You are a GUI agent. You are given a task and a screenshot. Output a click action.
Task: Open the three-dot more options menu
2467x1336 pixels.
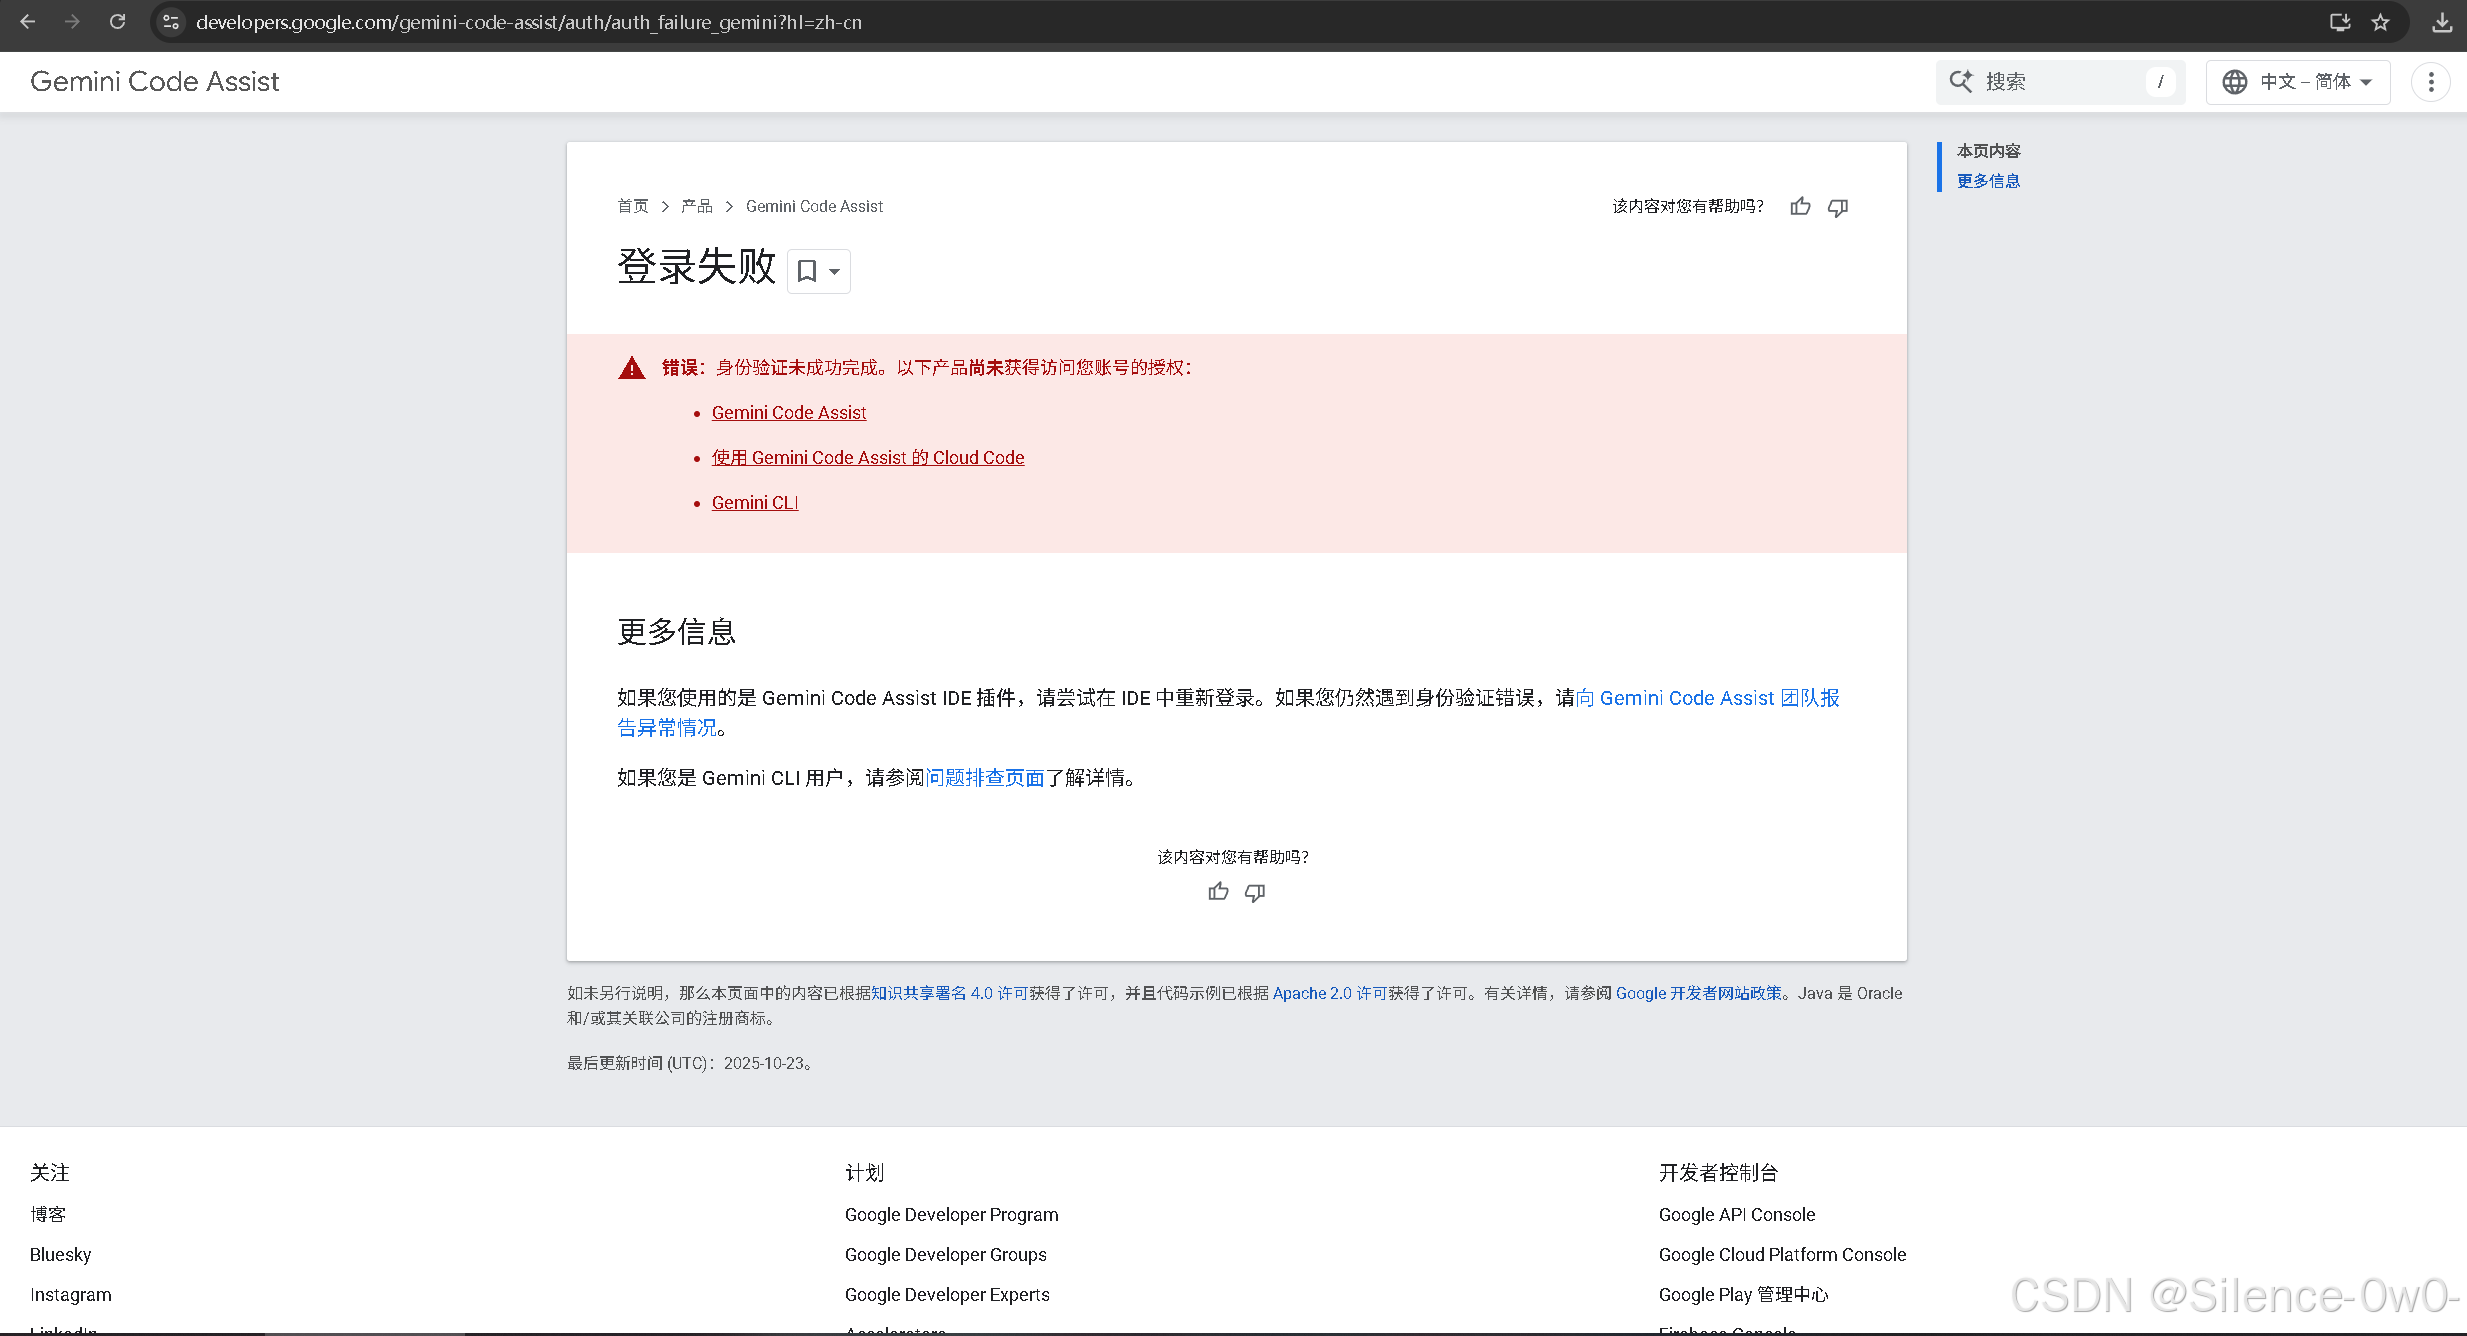(2431, 82)
